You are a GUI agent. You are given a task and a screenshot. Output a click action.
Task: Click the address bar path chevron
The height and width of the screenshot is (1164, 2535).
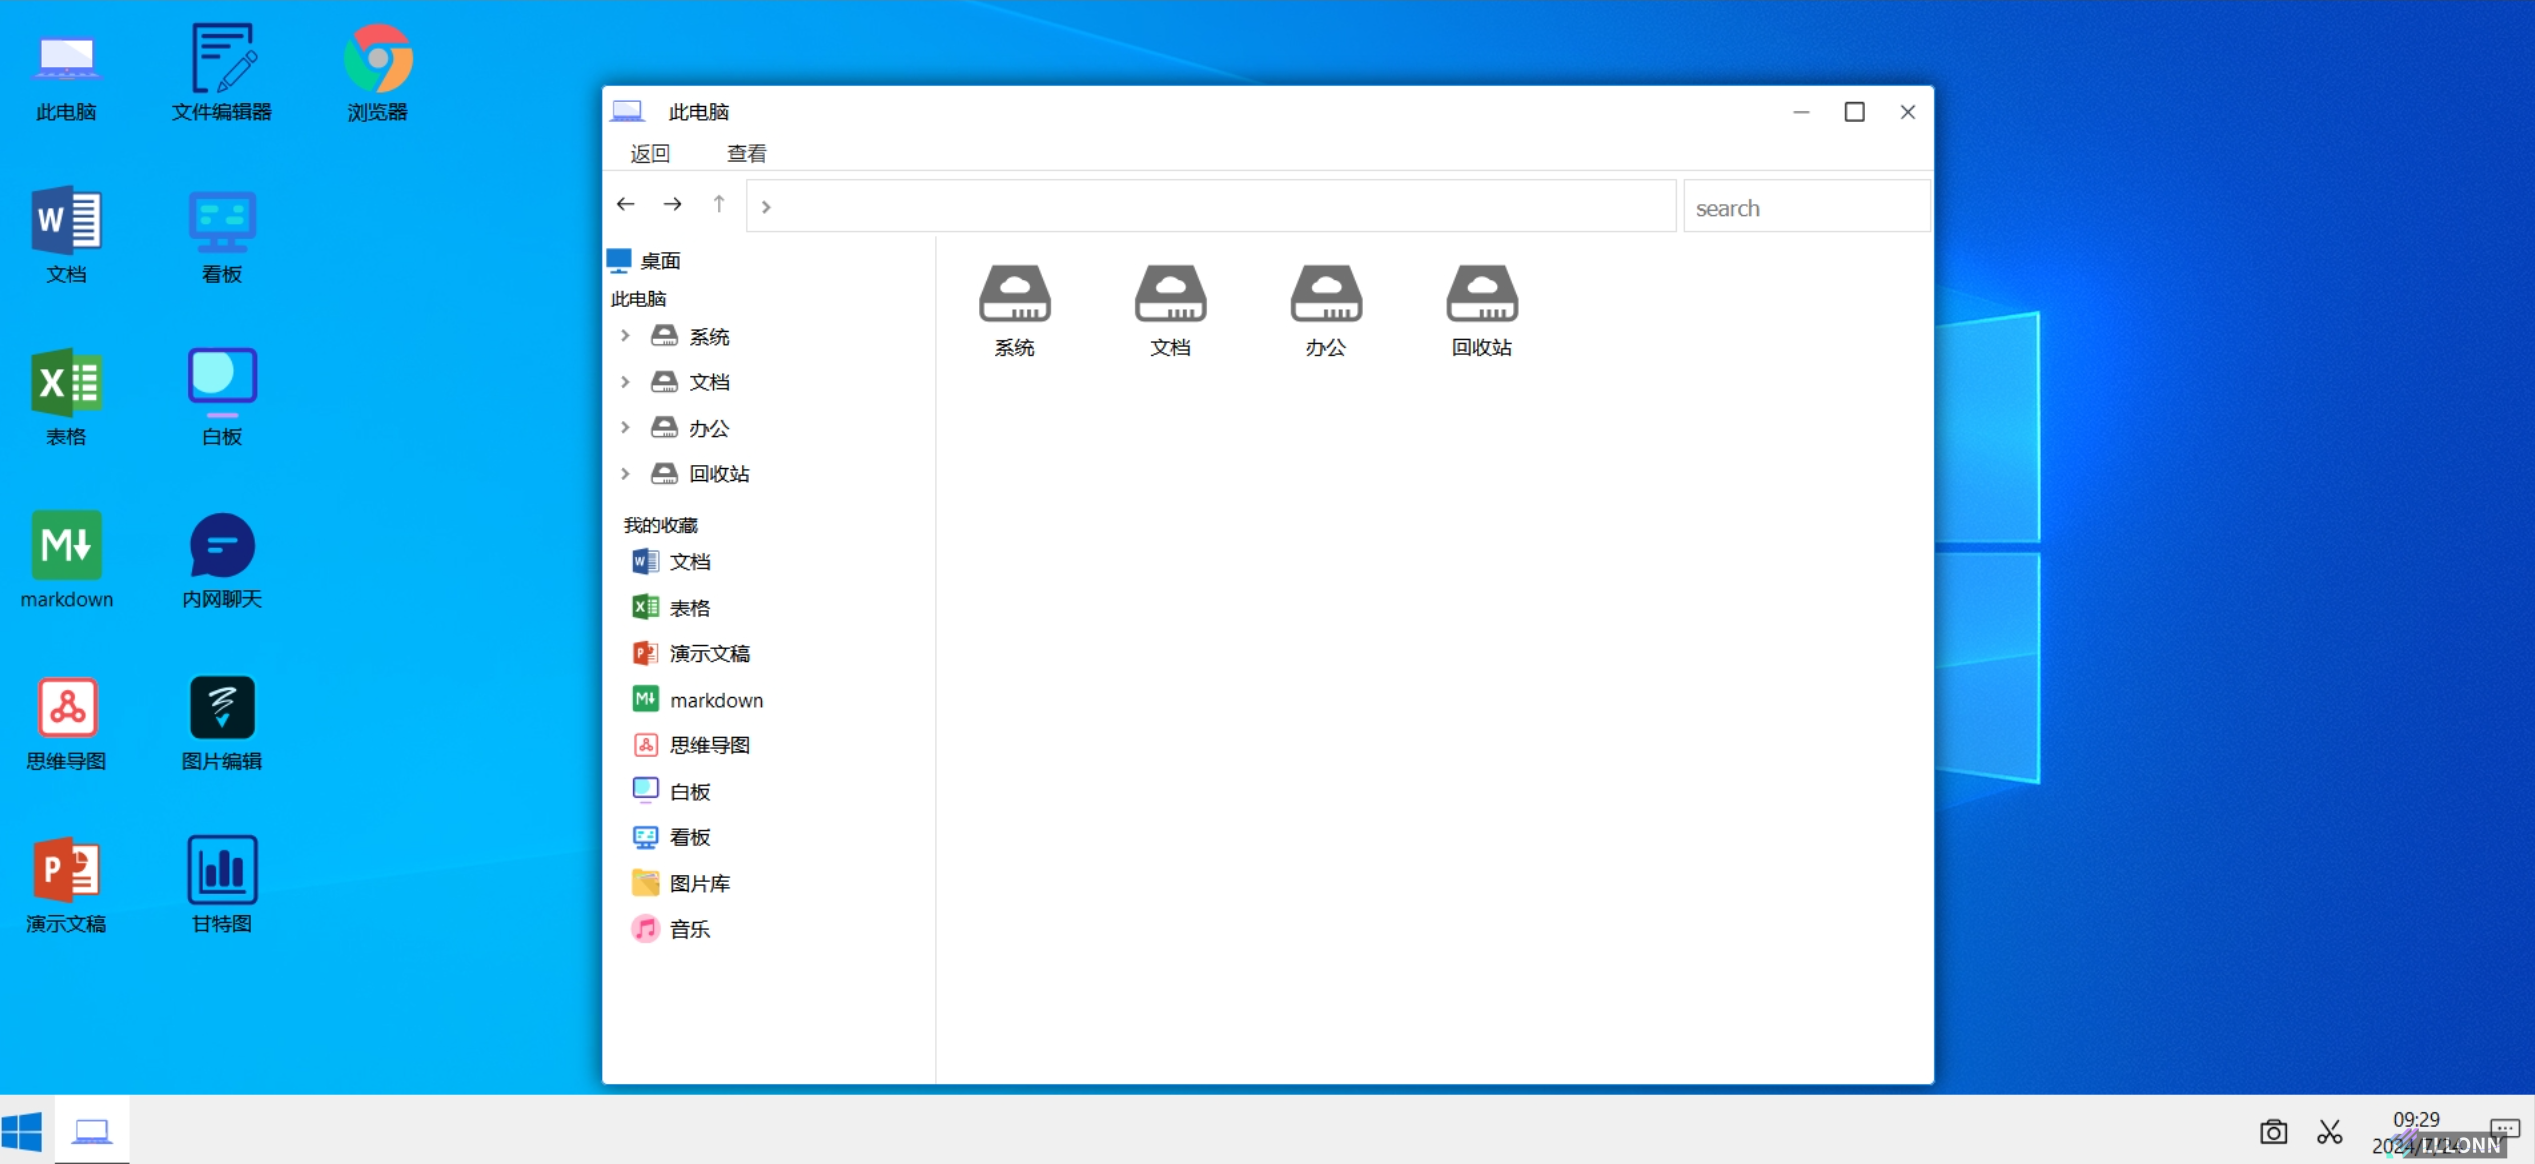click(x=766, y=207)
